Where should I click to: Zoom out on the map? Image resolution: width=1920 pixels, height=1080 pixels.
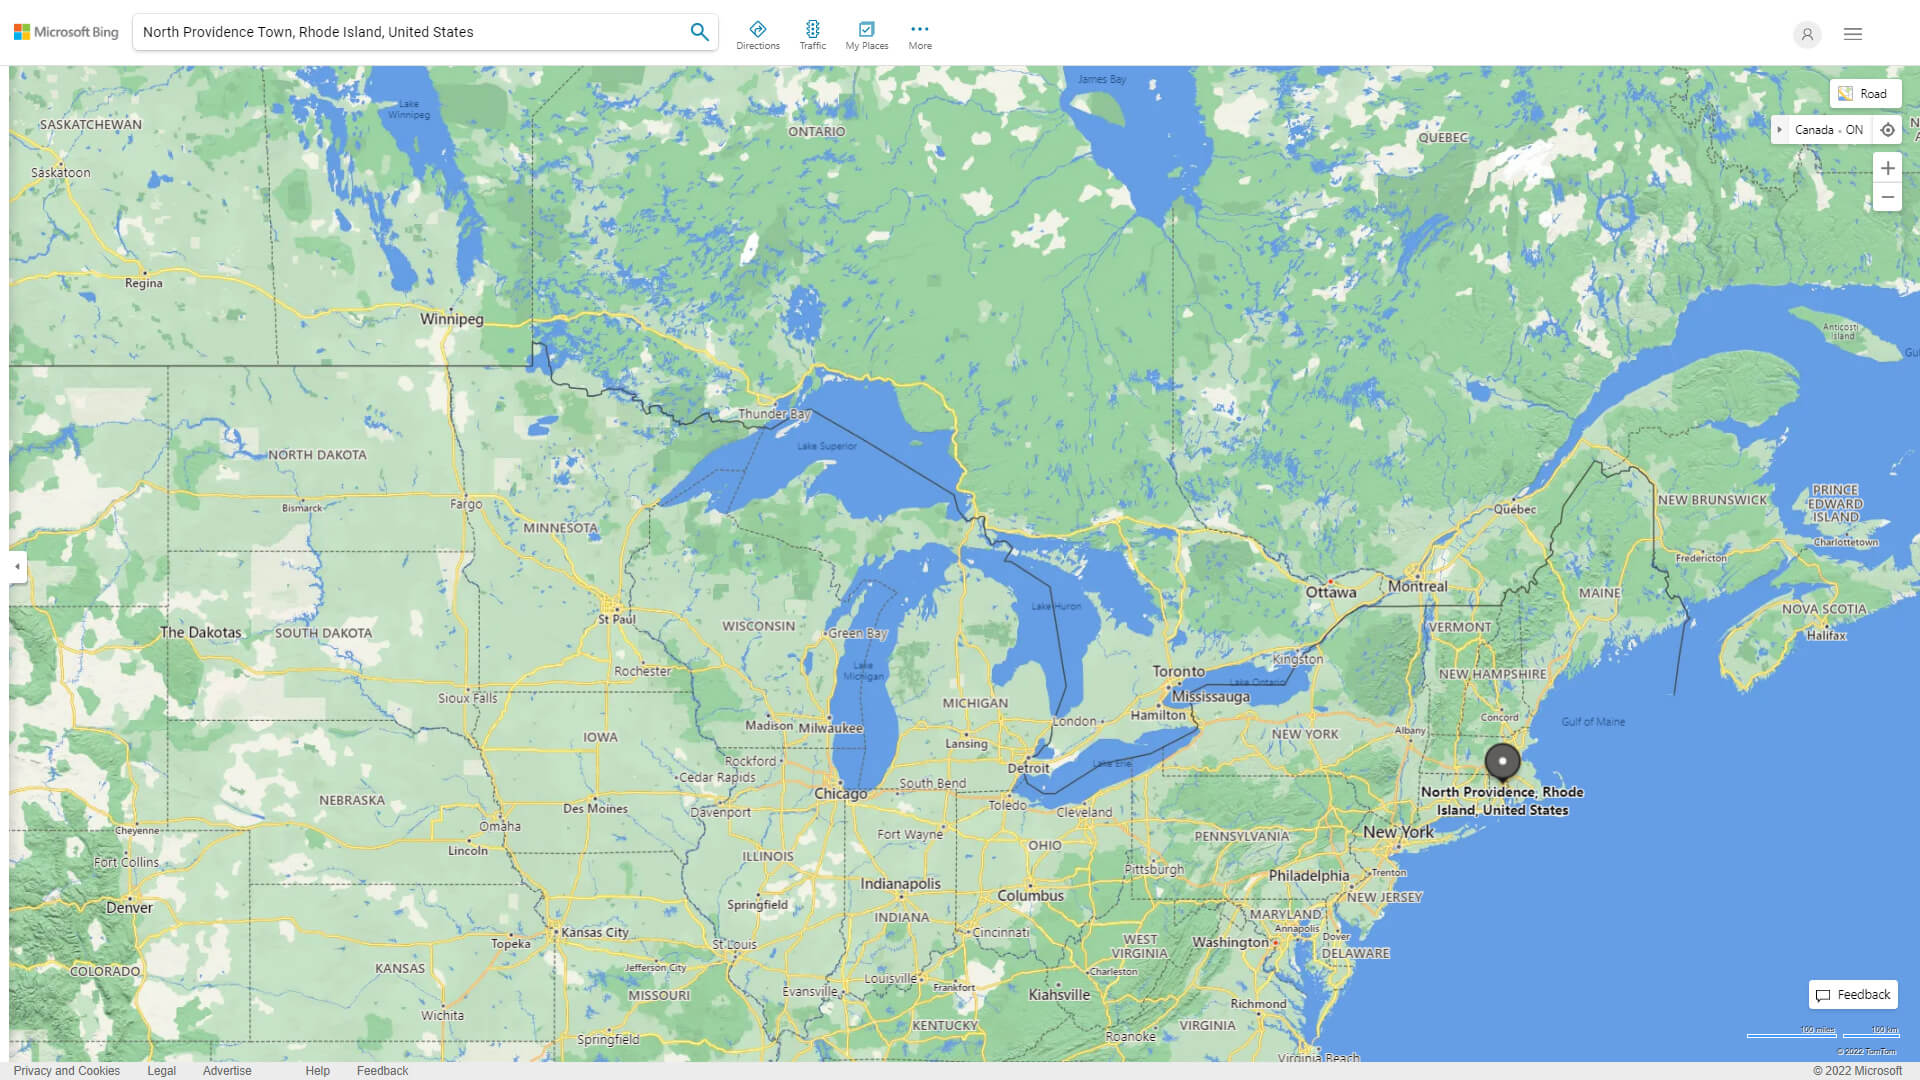[x=1887, y=197]
